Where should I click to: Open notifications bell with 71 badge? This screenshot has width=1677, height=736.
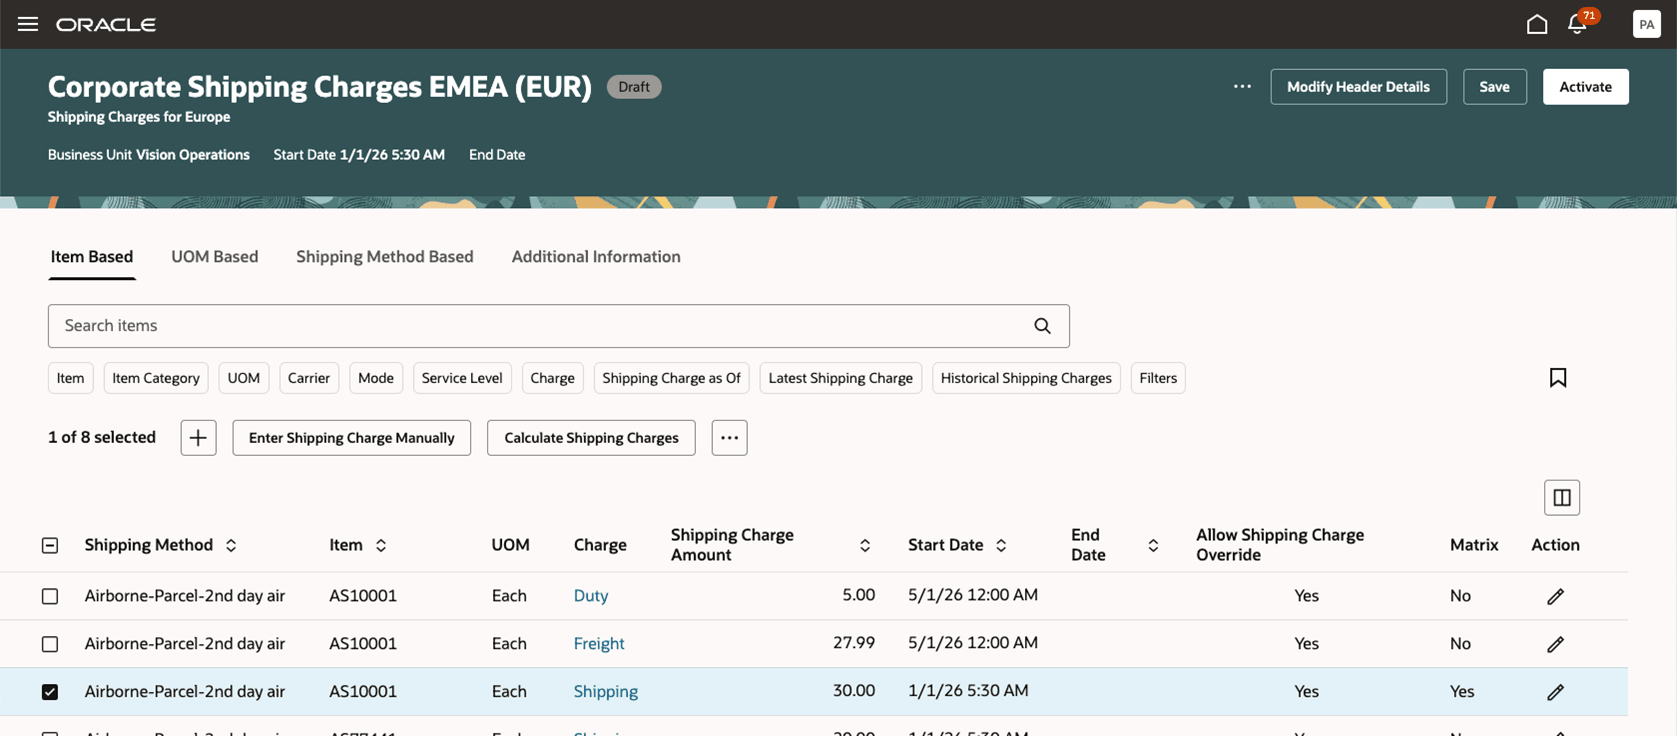(x=1578, y=23)
